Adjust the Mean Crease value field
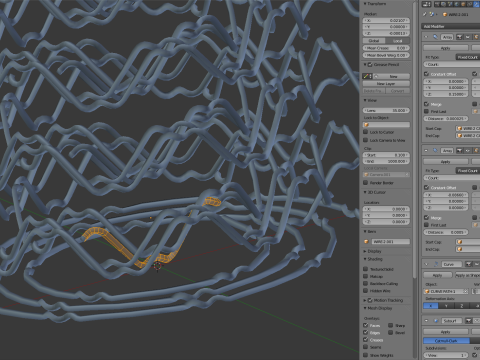 386,48
